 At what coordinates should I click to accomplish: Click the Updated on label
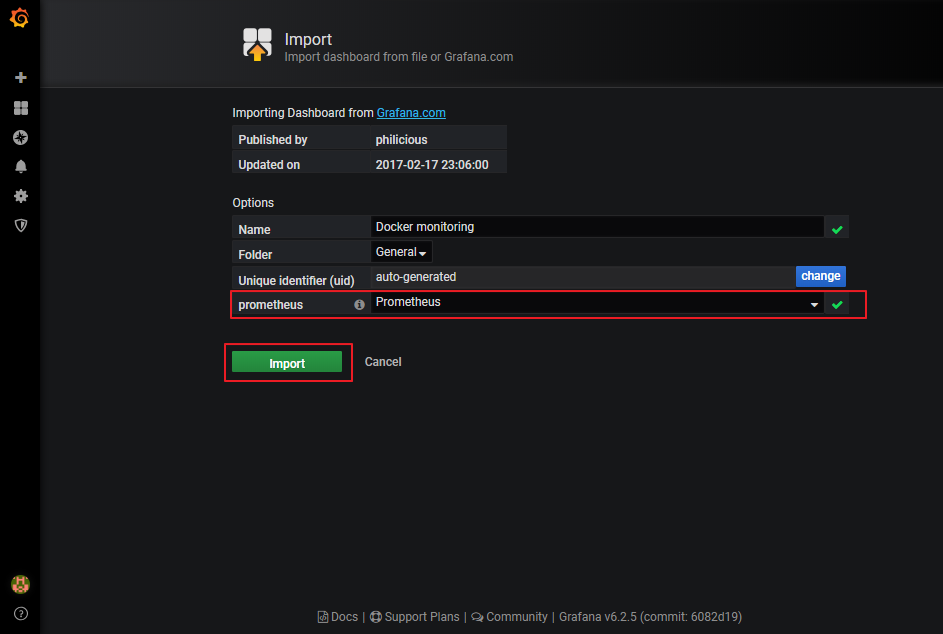pos(269,165)
